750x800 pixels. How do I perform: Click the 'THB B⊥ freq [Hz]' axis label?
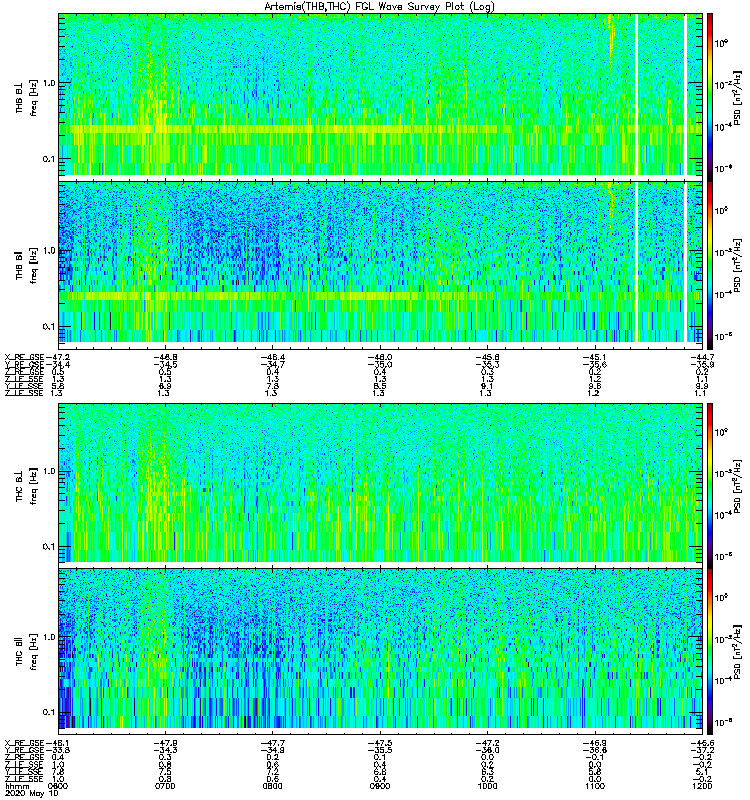pyautogui.click(x=27, y=97)
